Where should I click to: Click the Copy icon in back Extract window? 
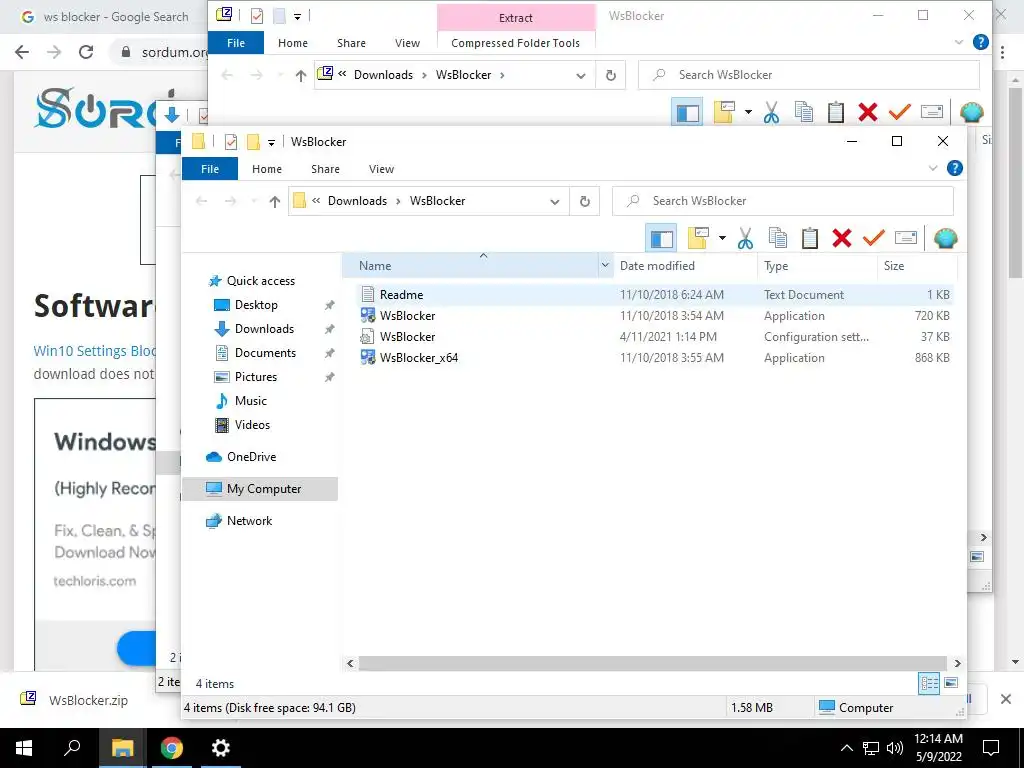click(803, 112)
